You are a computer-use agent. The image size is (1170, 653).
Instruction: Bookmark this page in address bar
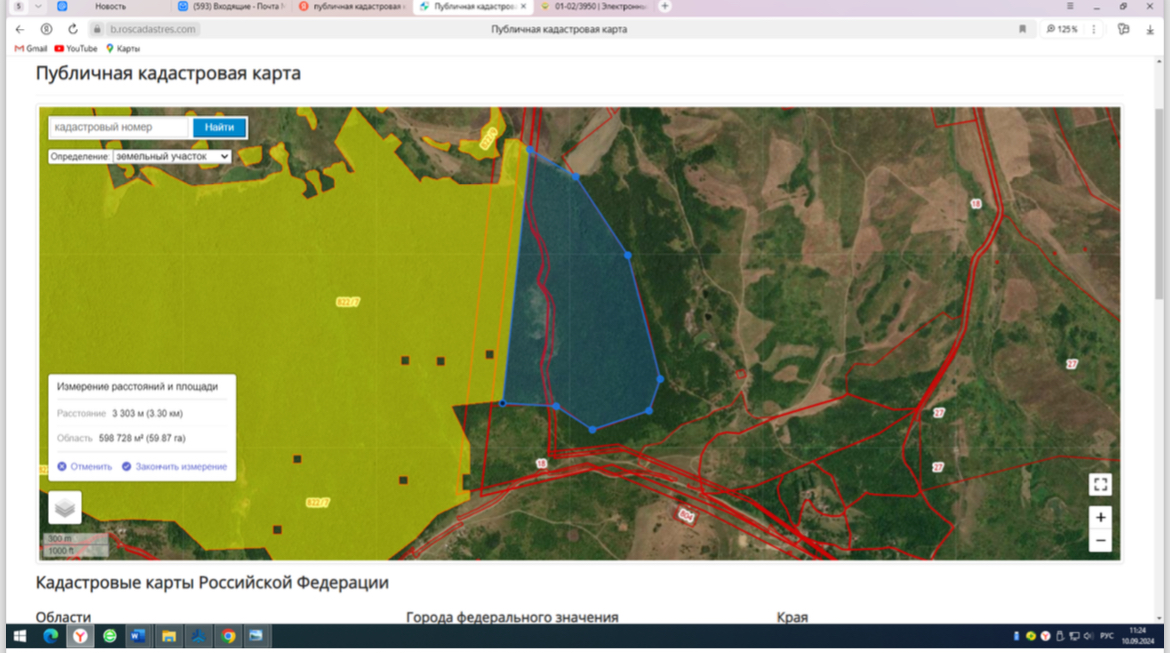tap(1022, 29)
